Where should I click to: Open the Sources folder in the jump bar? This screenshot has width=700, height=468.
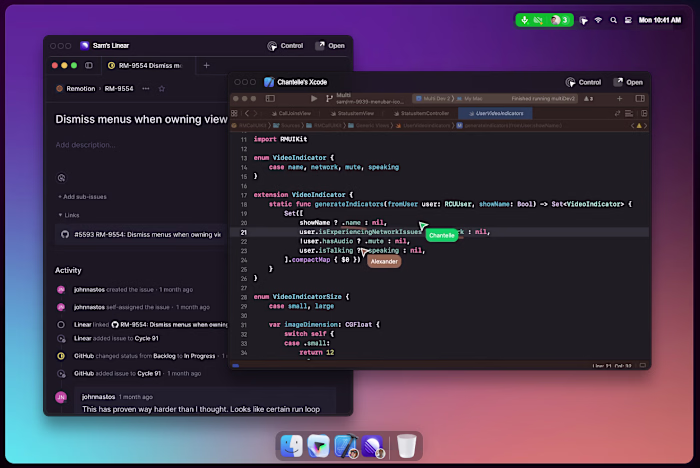click(x=287, y=125)
